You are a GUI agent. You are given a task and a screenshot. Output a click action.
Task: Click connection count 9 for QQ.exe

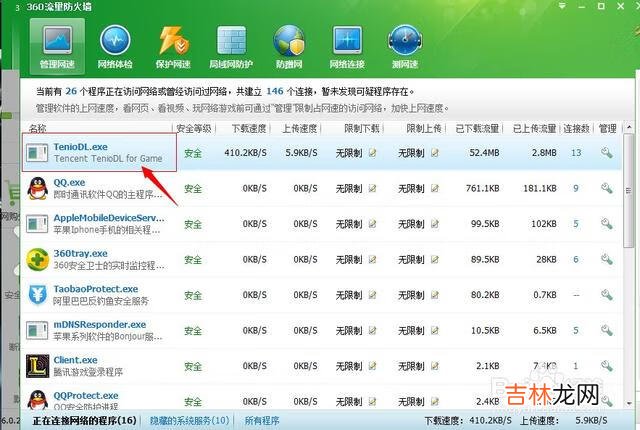point(576,188)
